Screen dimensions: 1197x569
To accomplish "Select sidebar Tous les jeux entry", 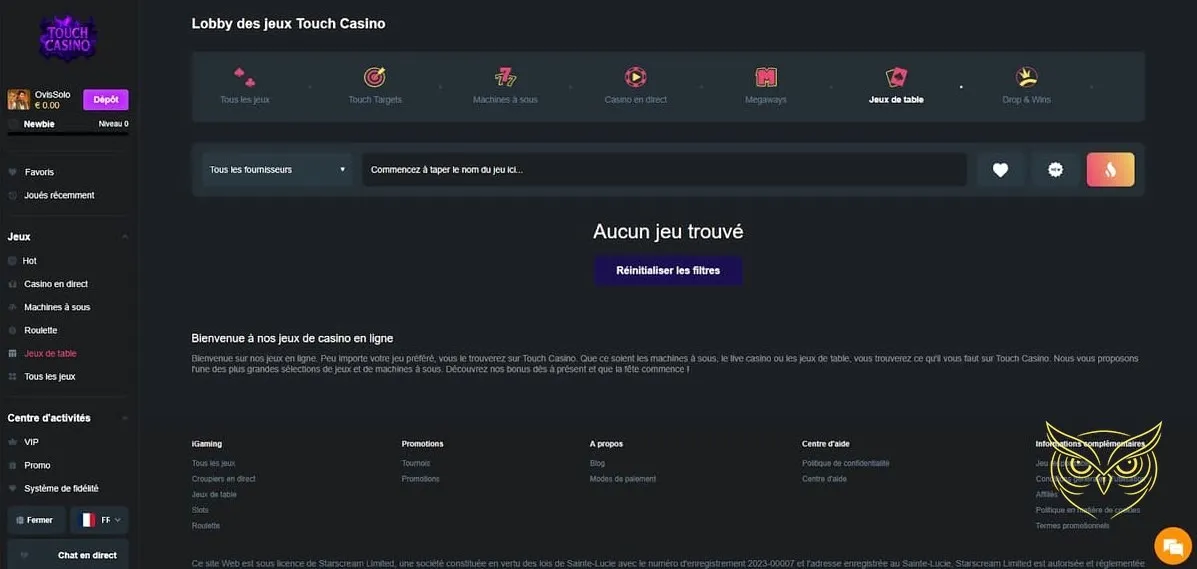I will 50,377.
